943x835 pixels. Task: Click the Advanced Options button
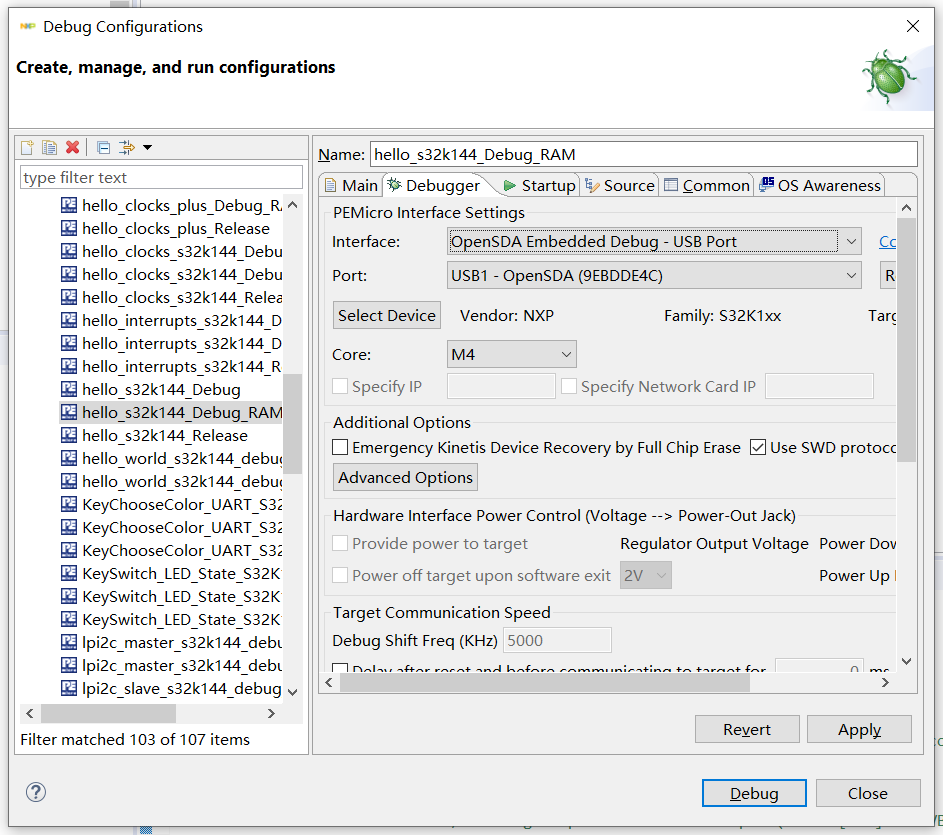405,477
